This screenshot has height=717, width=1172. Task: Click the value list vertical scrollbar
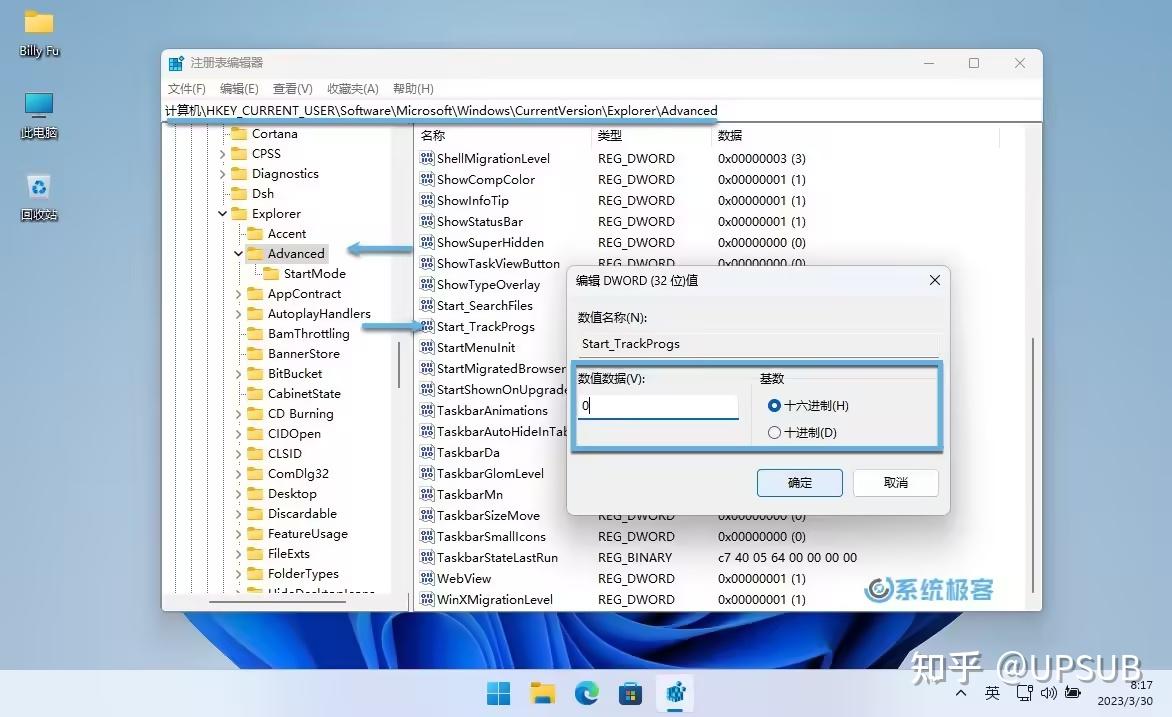(x=1033, y=464)
